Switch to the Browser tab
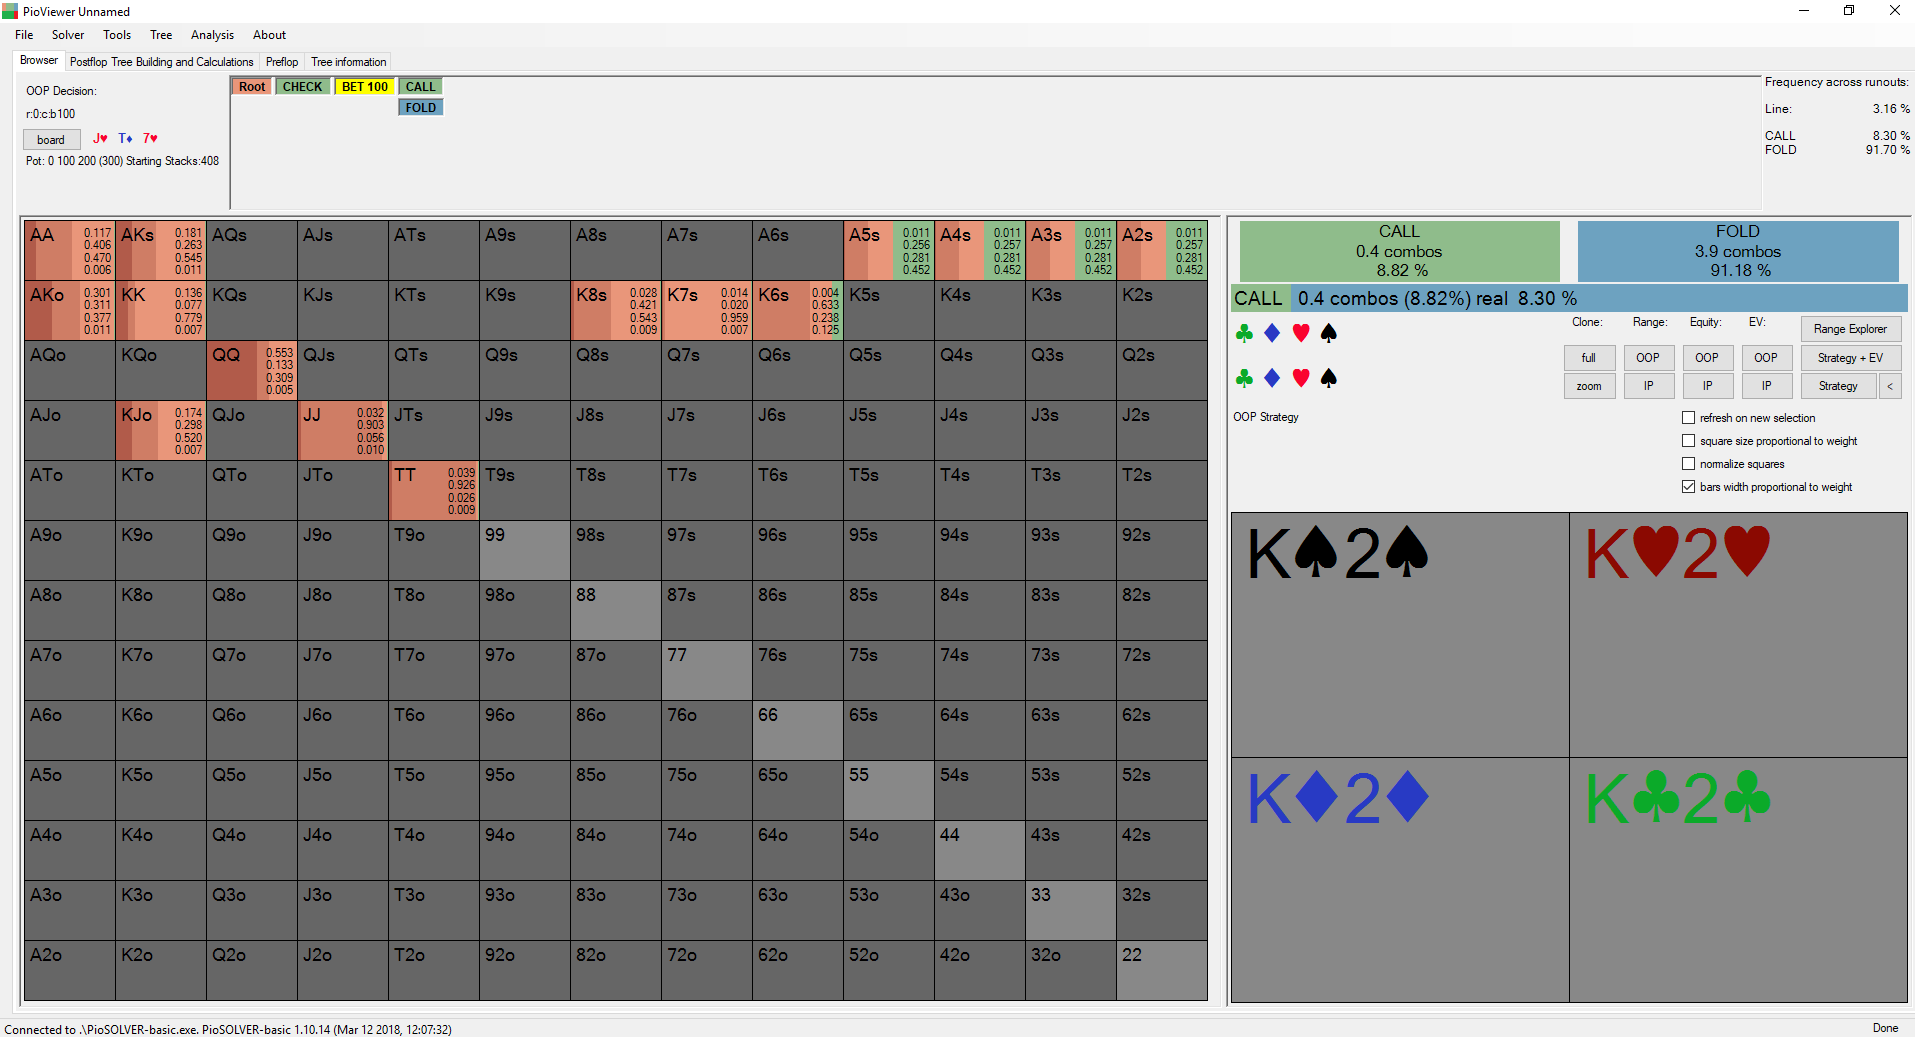Viewport: 1915px width, 1037px height. [x=39, y=60]
